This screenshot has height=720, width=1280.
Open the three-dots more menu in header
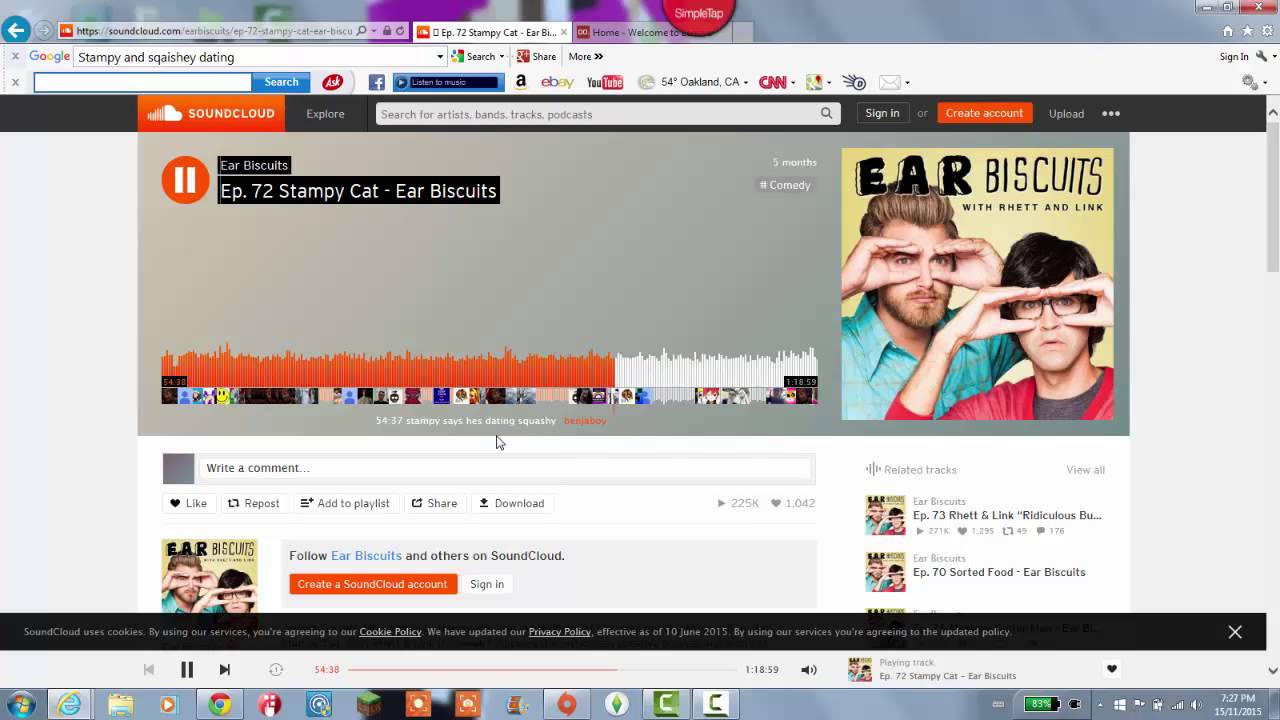[x=1111, y=114]
